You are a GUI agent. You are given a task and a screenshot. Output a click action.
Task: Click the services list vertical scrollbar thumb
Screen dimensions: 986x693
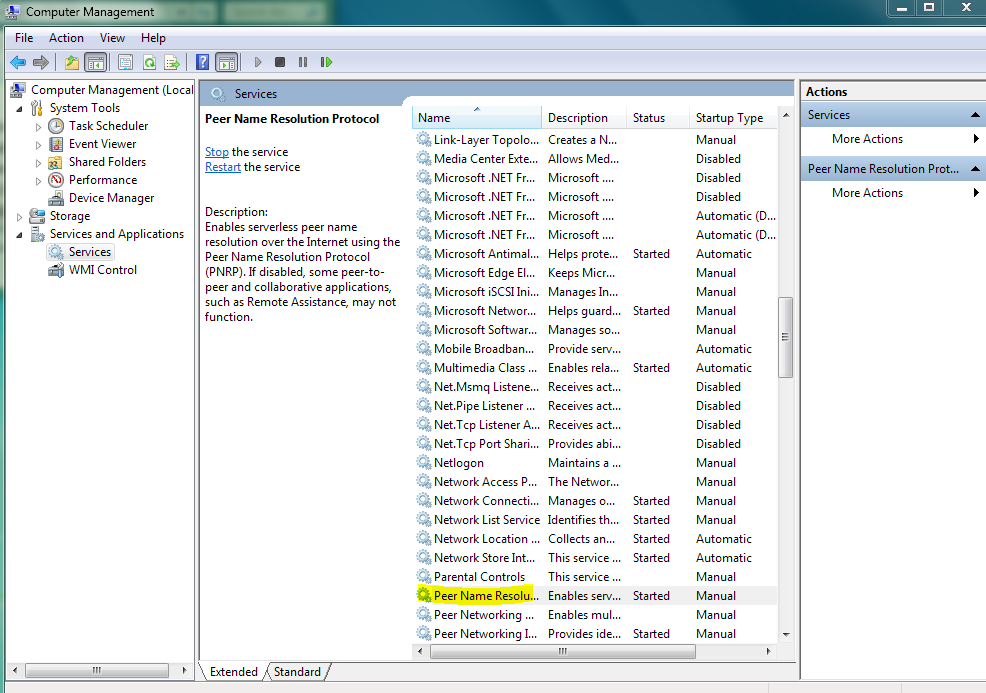[x=785, y=337]
